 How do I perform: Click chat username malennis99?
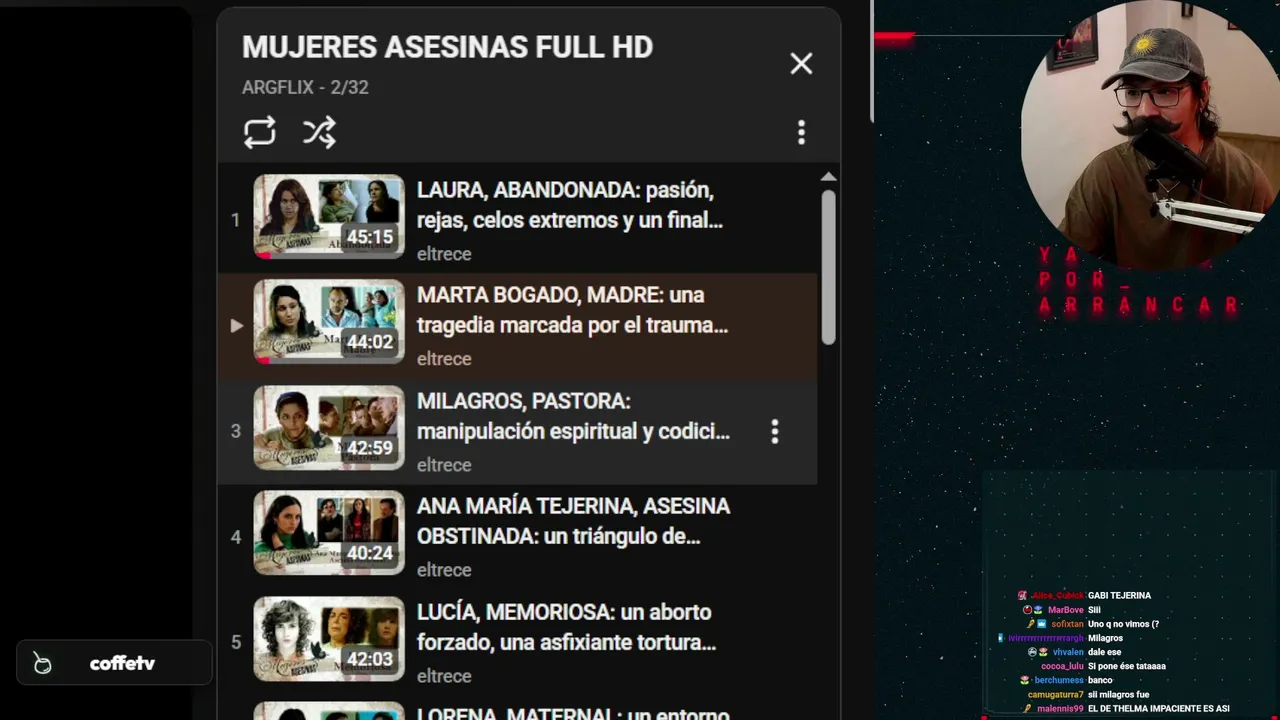(x=1060, y=709)
